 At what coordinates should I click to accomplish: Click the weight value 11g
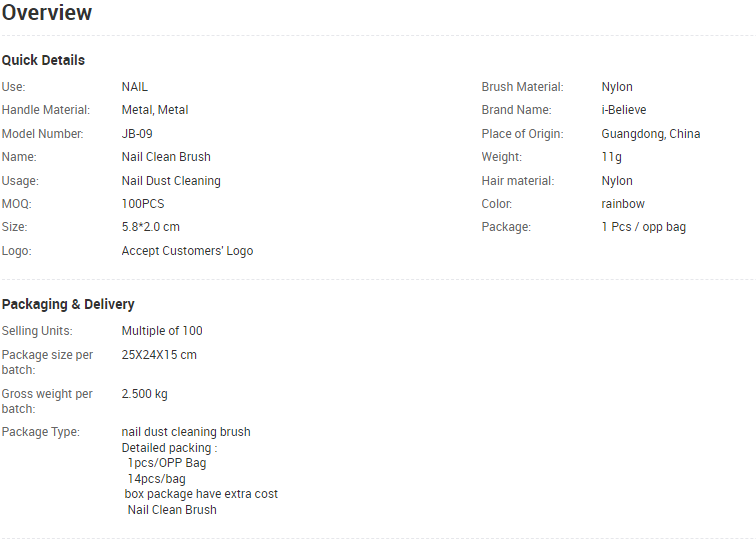pos(611,157)
